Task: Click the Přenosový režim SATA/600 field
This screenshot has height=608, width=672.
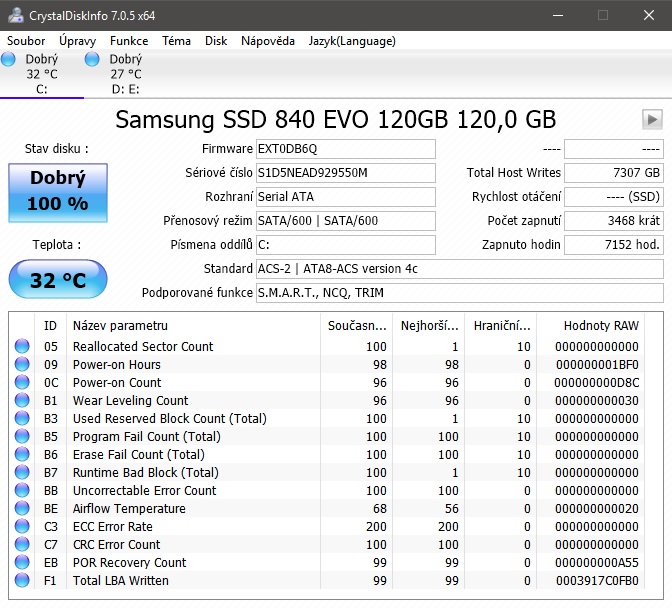Action: (346, 221)
